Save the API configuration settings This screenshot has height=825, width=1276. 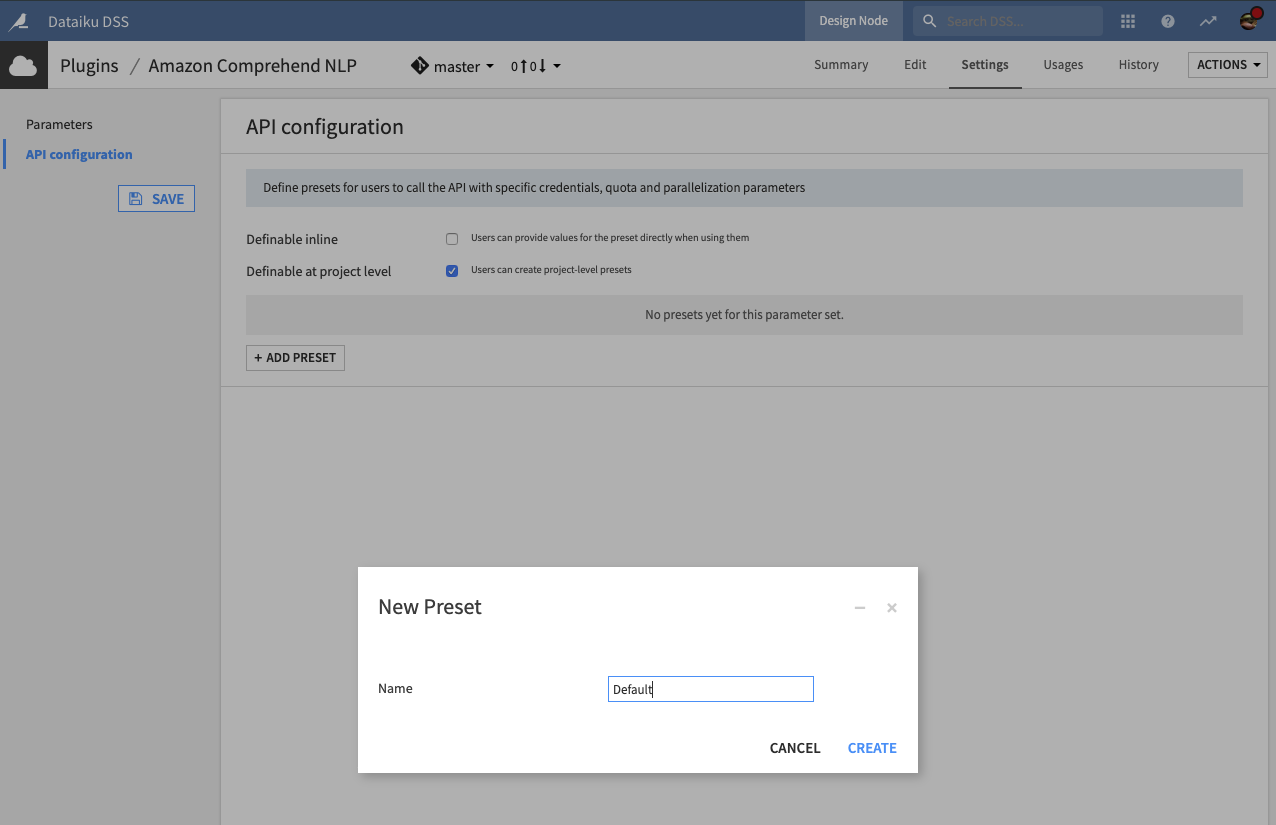(156, 198)
